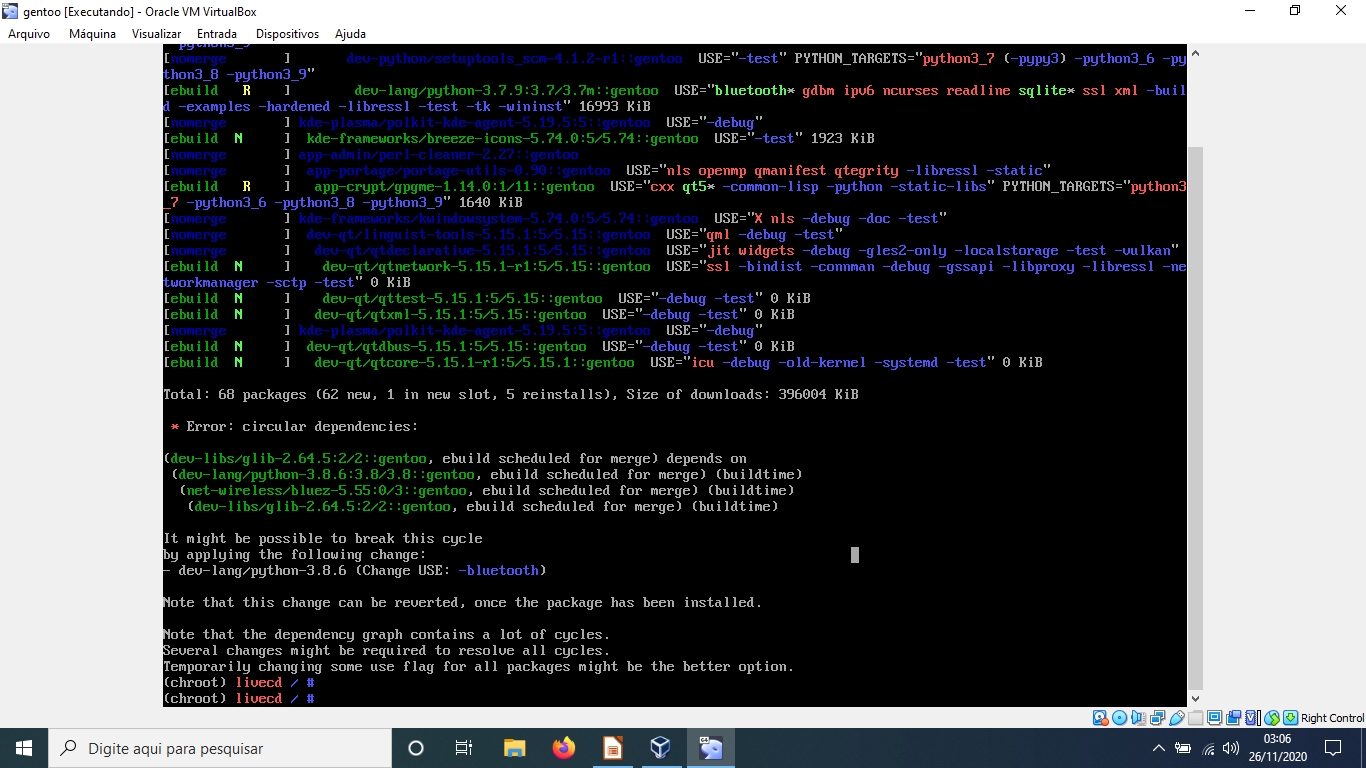The height and width of the screenshot is (768, 1366).
Task: Click the USB devices indicator
Action: point(1177,718)
